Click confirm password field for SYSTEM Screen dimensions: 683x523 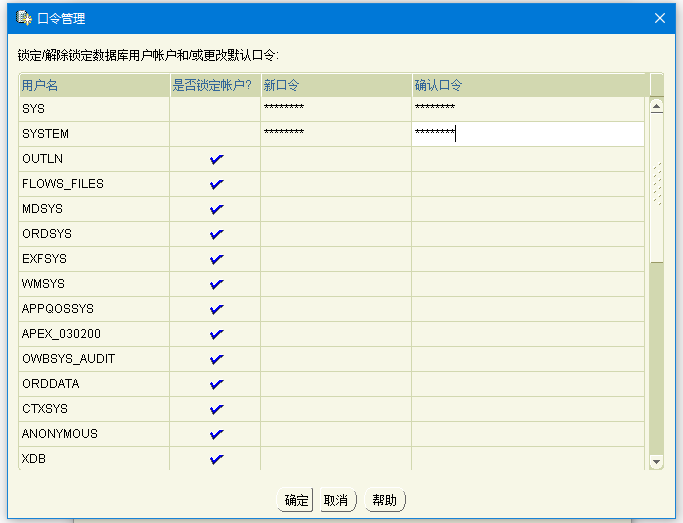[527, 133]
